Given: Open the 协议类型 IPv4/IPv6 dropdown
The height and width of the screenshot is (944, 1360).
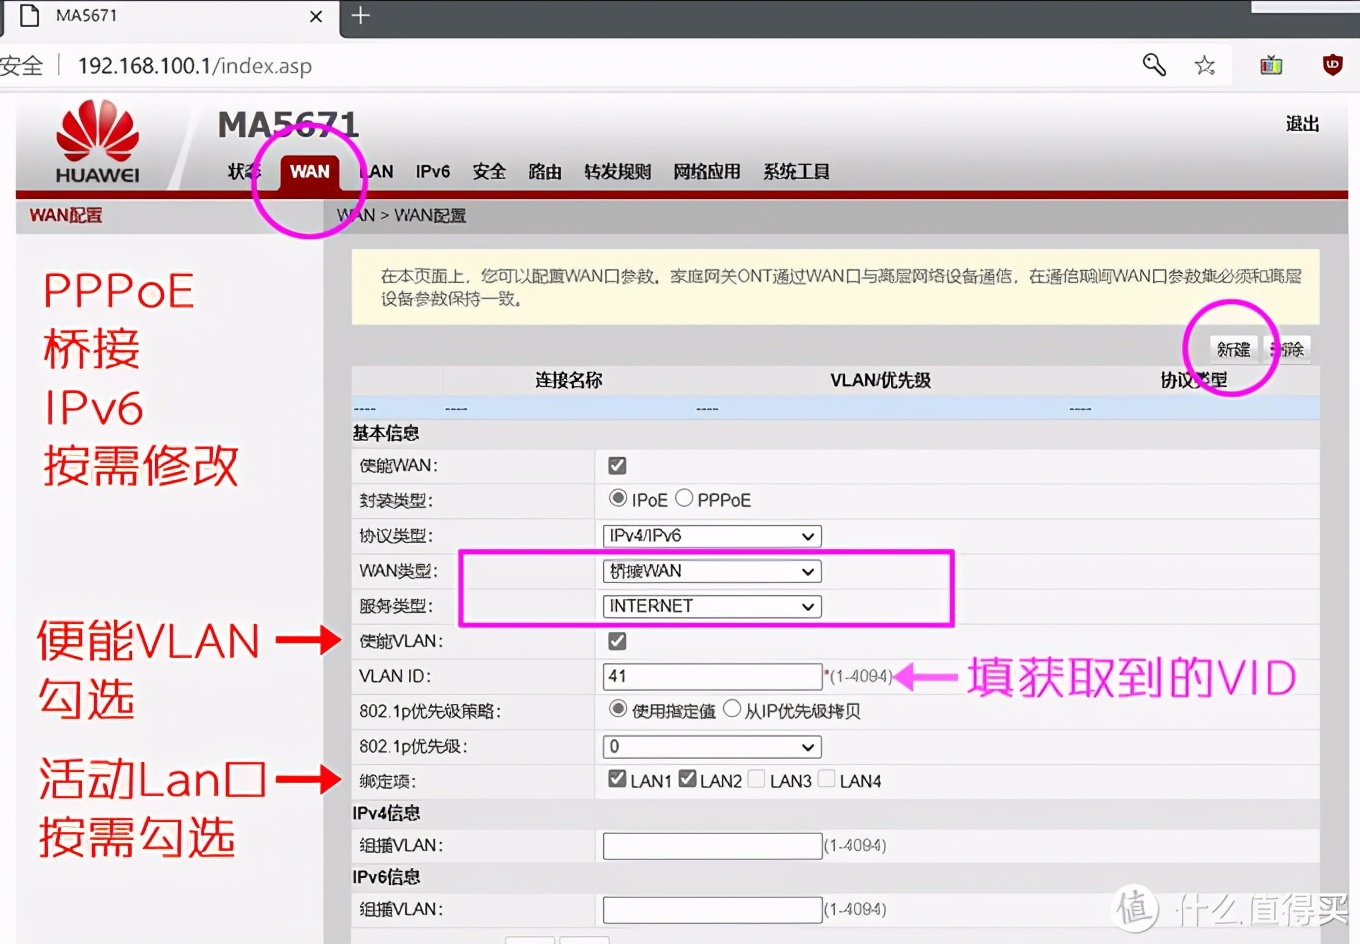Looking at the screenshot, I should pyautogui.click(x=712, y=536).
